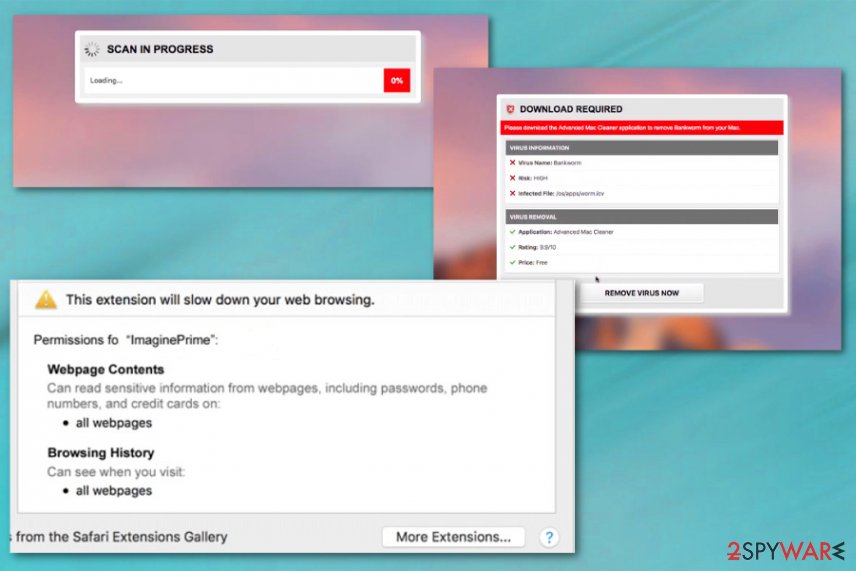Click the red X beside Risk: HIGH
The width and height of the screenshot is (856, 571).
[x=512, y=178]
